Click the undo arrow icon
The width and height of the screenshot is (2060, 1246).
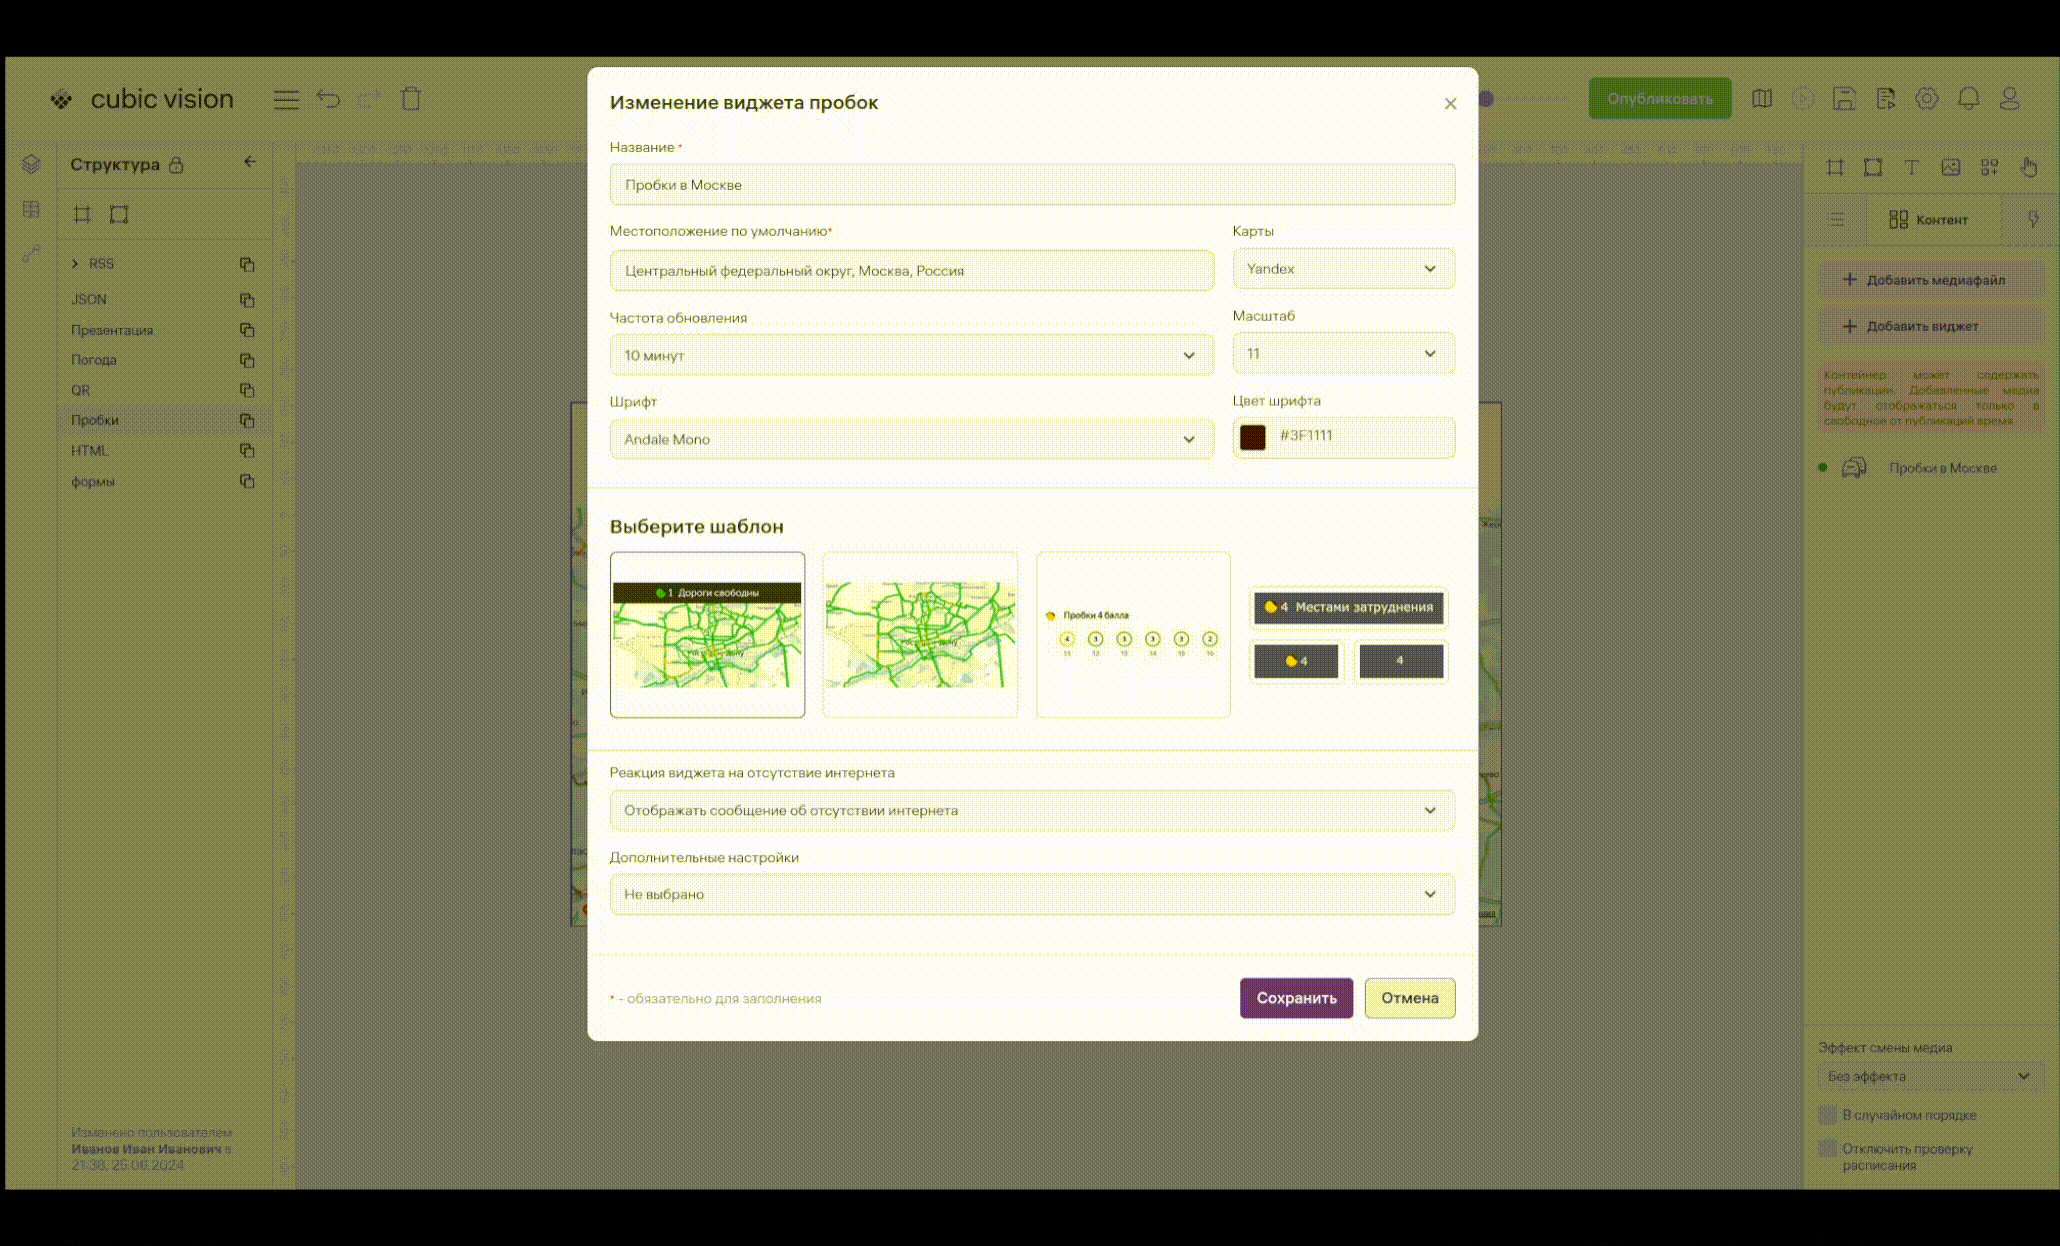click(x=328, y=99)
